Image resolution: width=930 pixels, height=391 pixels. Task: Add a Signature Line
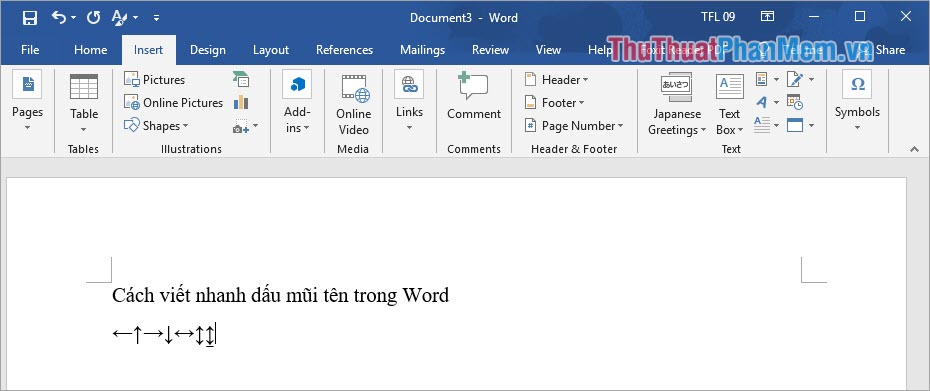pos(800,79)
